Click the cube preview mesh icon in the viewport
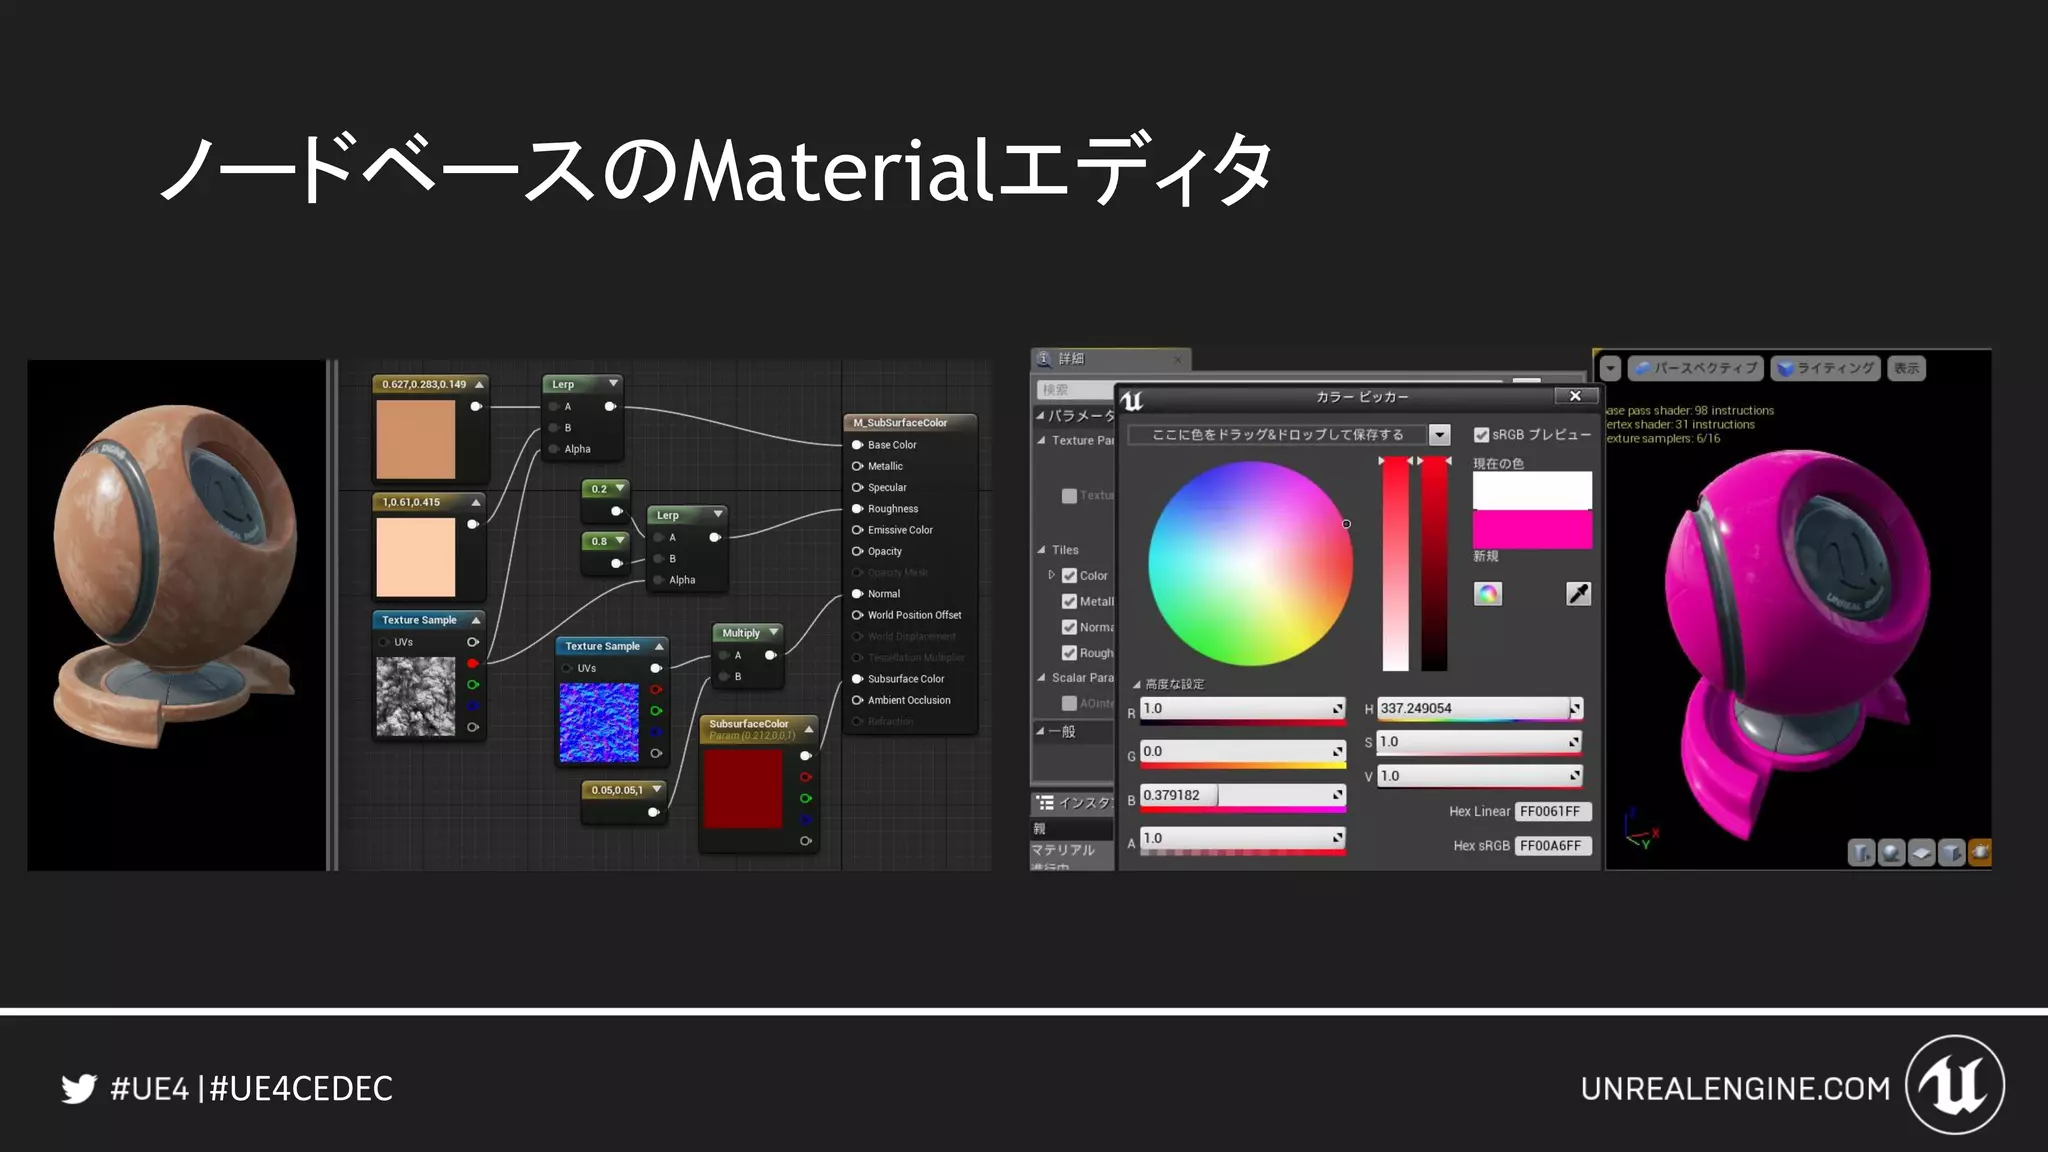This screenshot has height=1152, width=2048. [1951, 852]
